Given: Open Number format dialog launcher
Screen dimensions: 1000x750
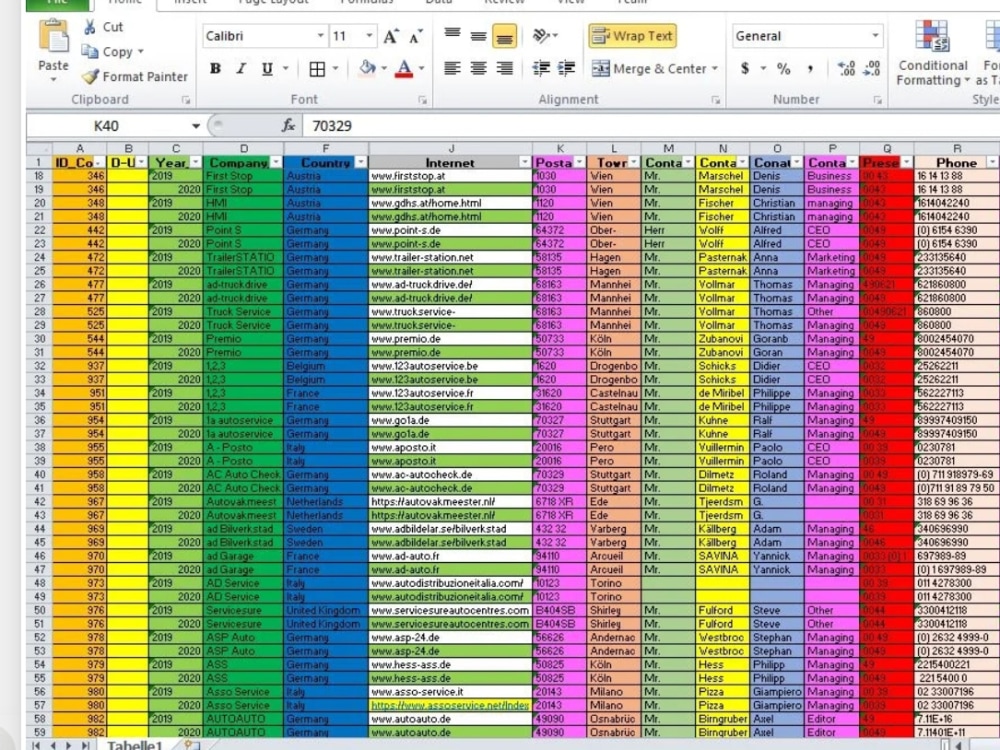Looking at the screenshot, I should 878,100.
